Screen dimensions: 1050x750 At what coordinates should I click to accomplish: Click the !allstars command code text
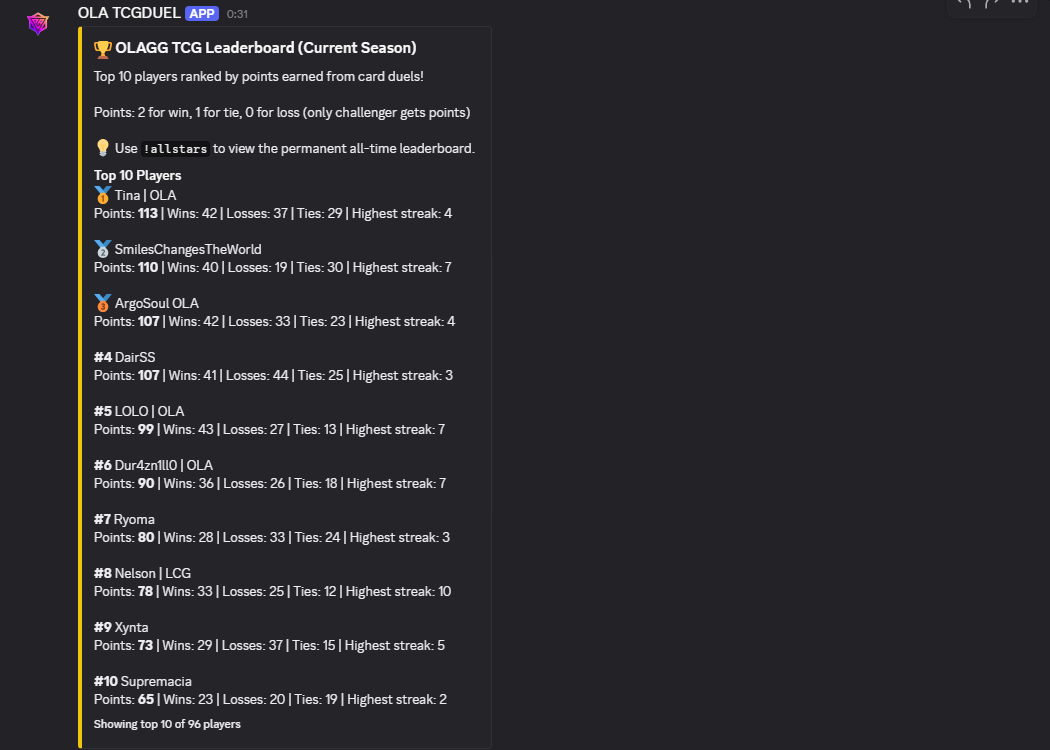[x=175, y=149]
